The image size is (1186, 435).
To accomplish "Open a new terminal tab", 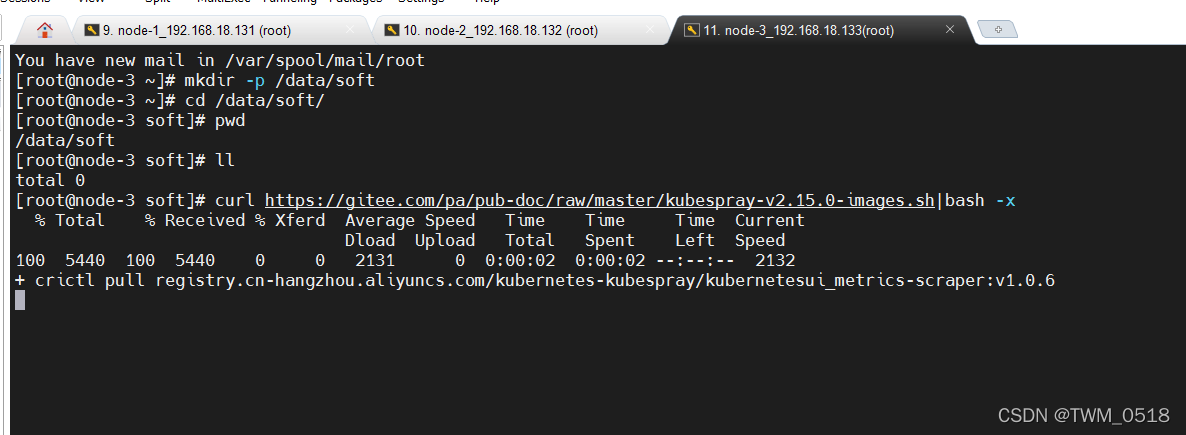I will point(995,30).
